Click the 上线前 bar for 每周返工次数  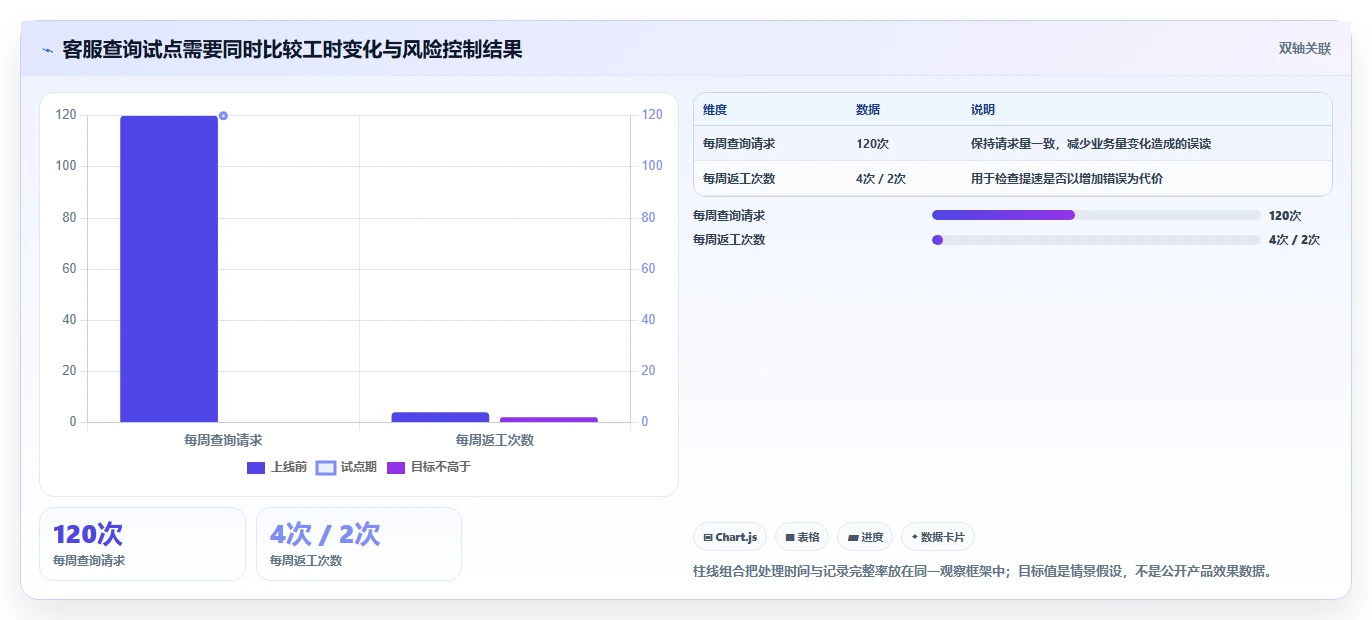tap(440, 417)
